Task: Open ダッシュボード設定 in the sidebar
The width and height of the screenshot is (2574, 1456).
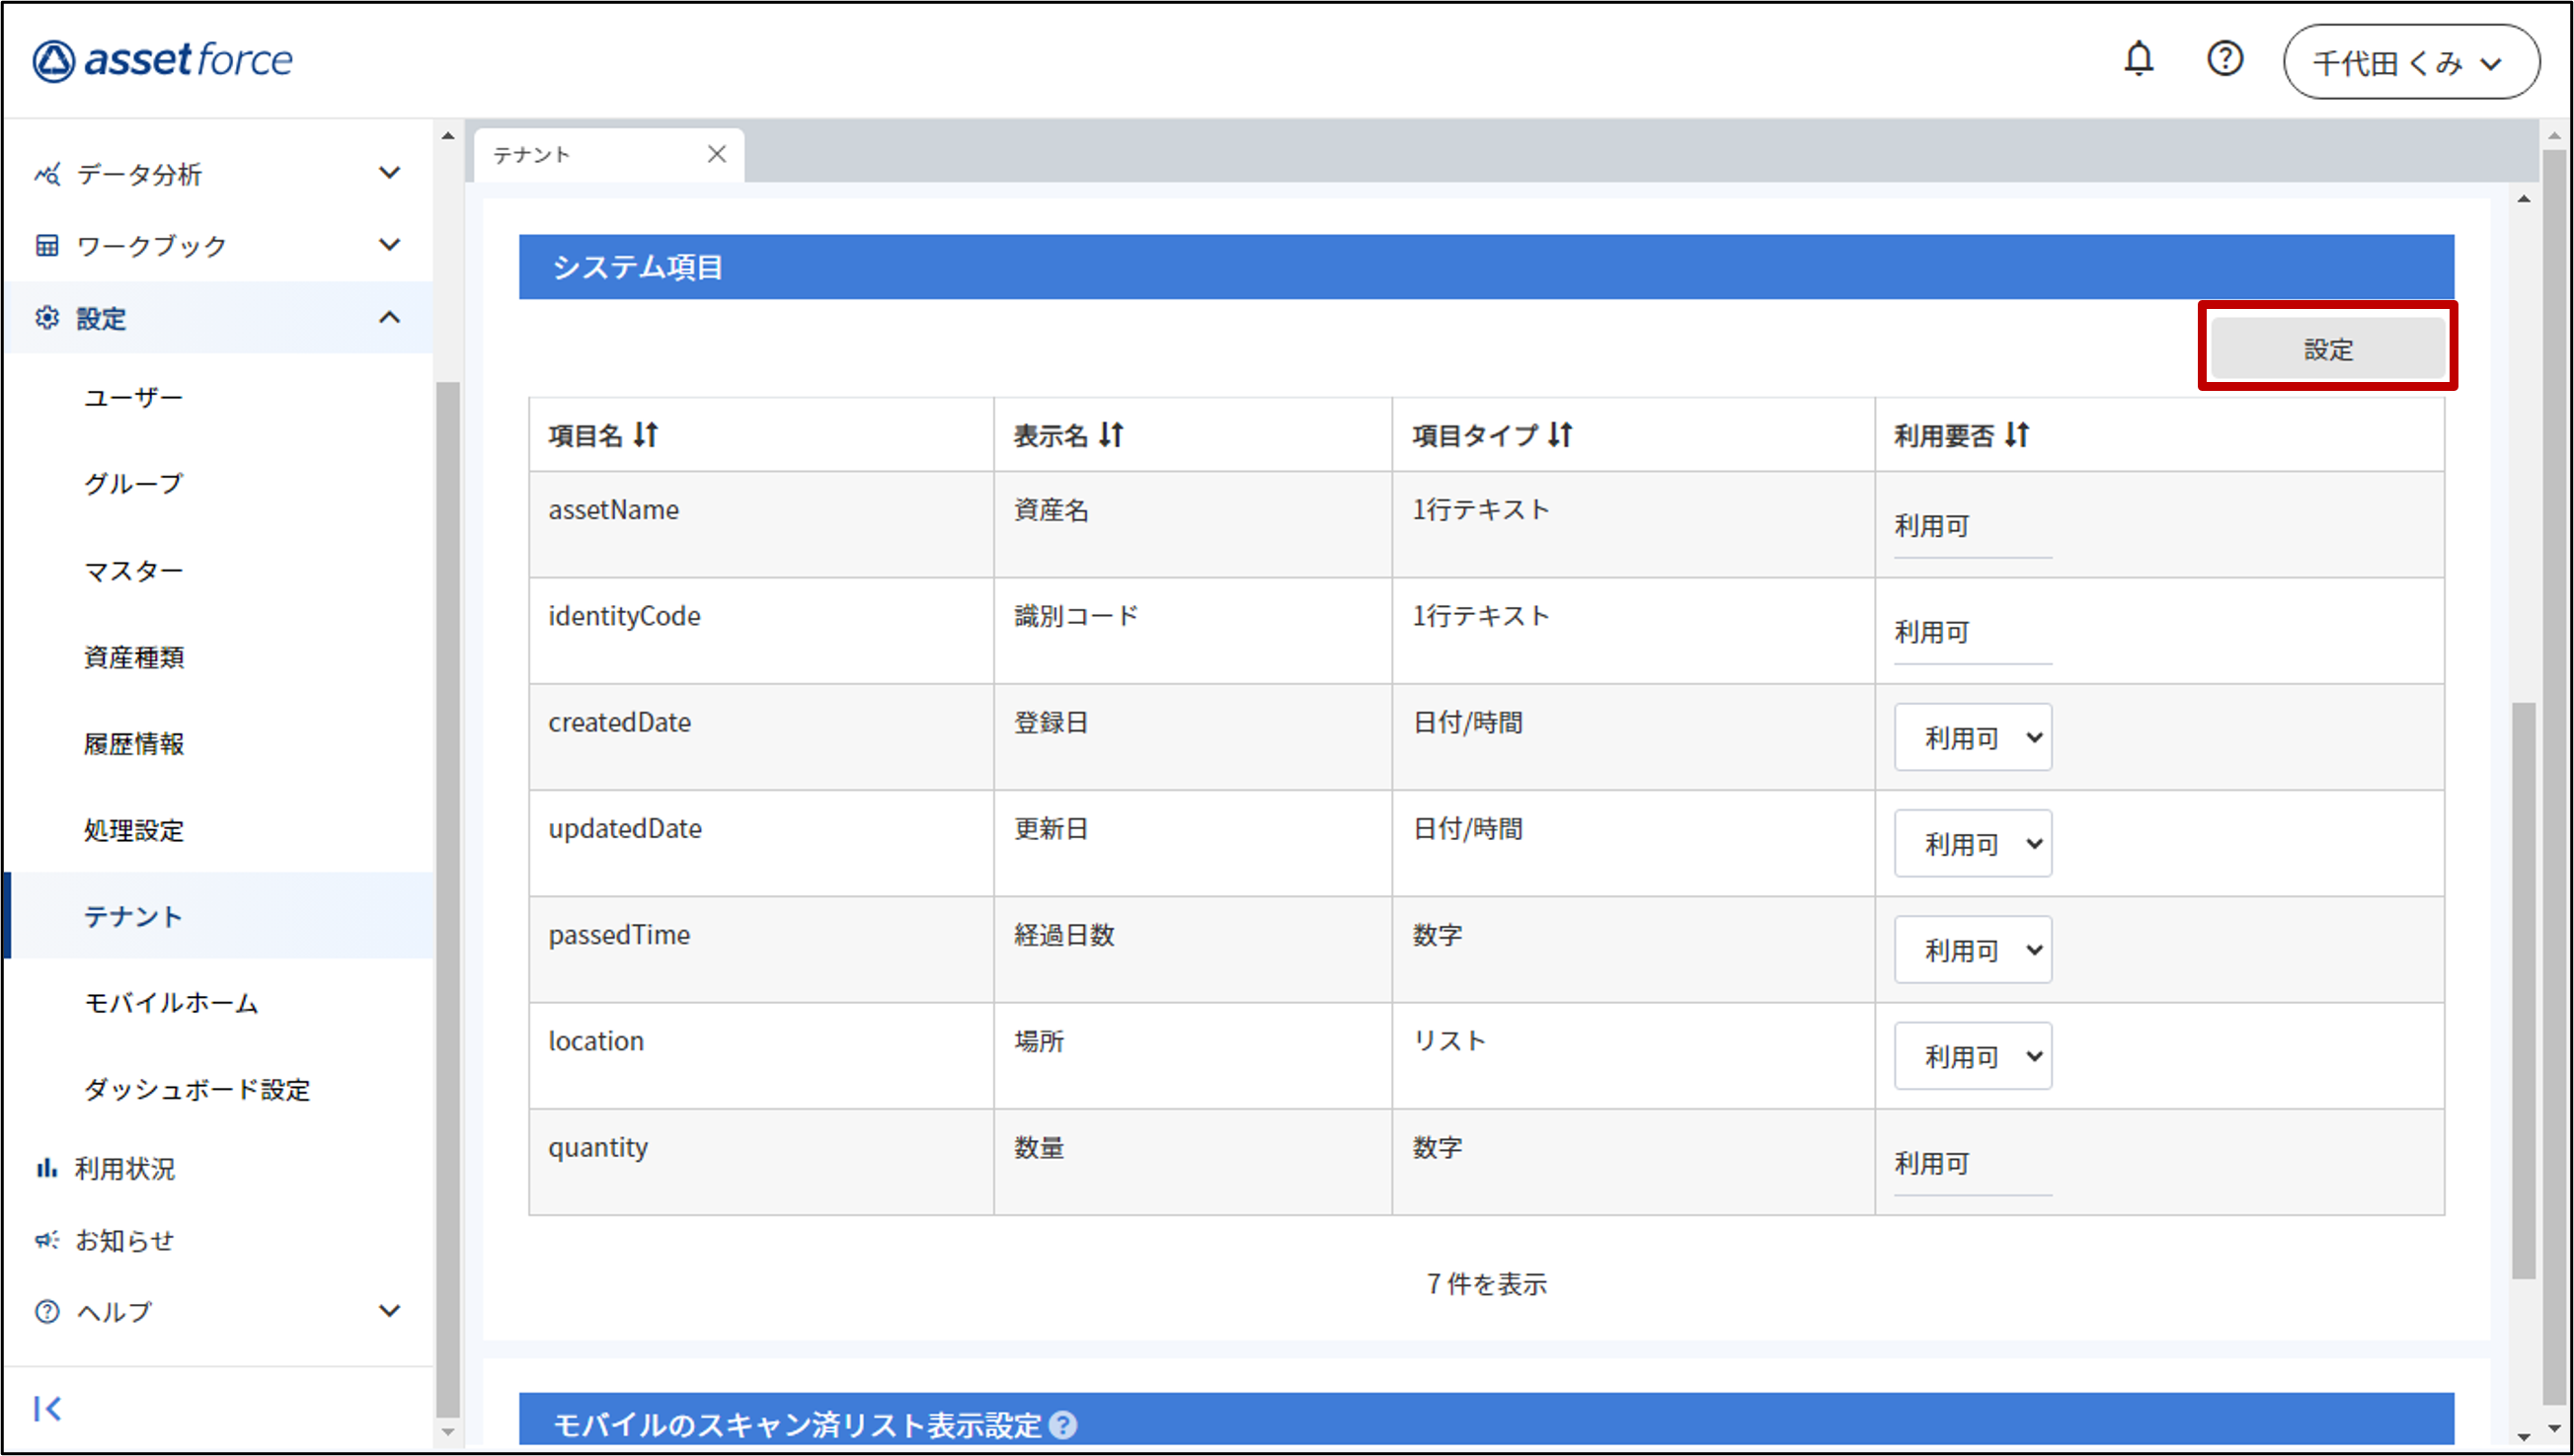Action: click(196, 1089)
